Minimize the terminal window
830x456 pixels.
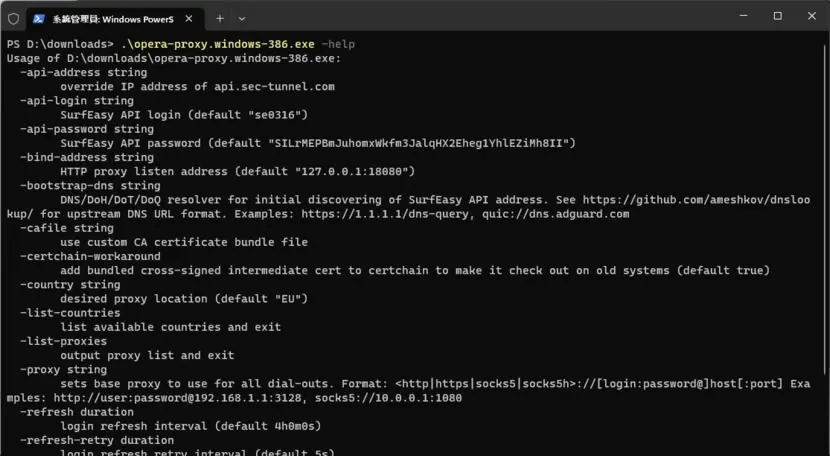[743, 16]
